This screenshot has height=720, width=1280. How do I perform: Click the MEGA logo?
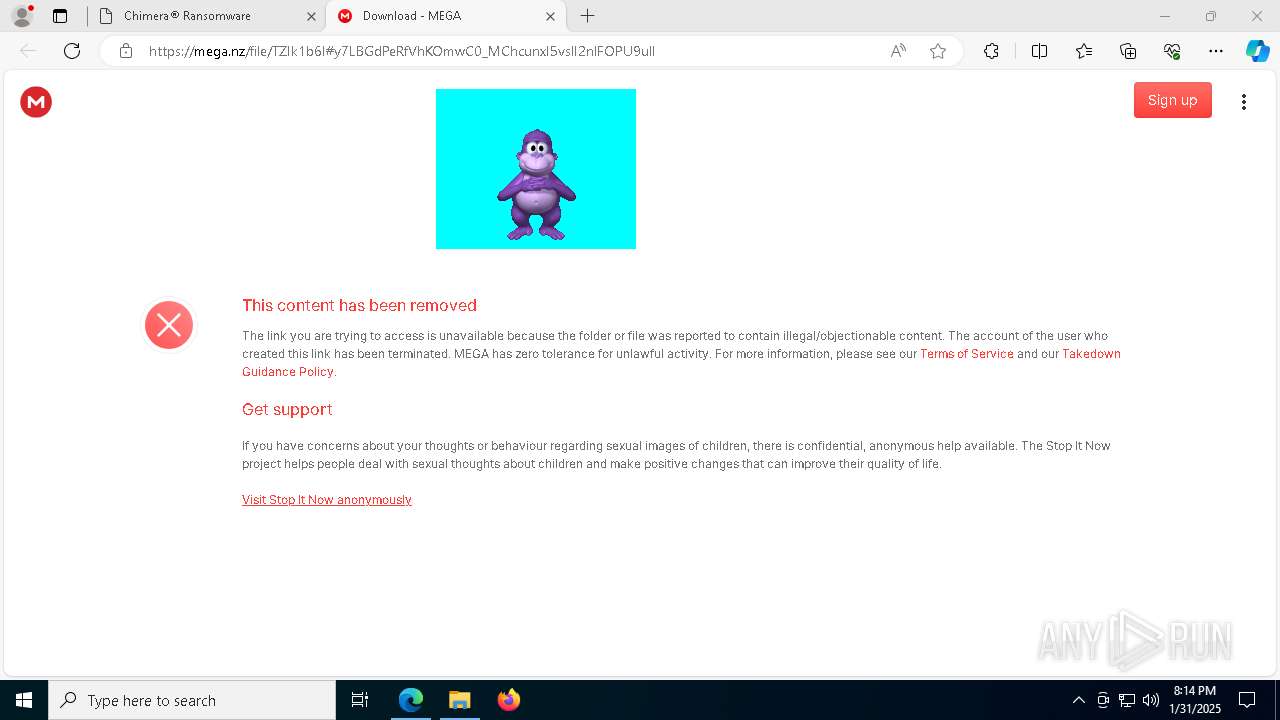point(36,101)
